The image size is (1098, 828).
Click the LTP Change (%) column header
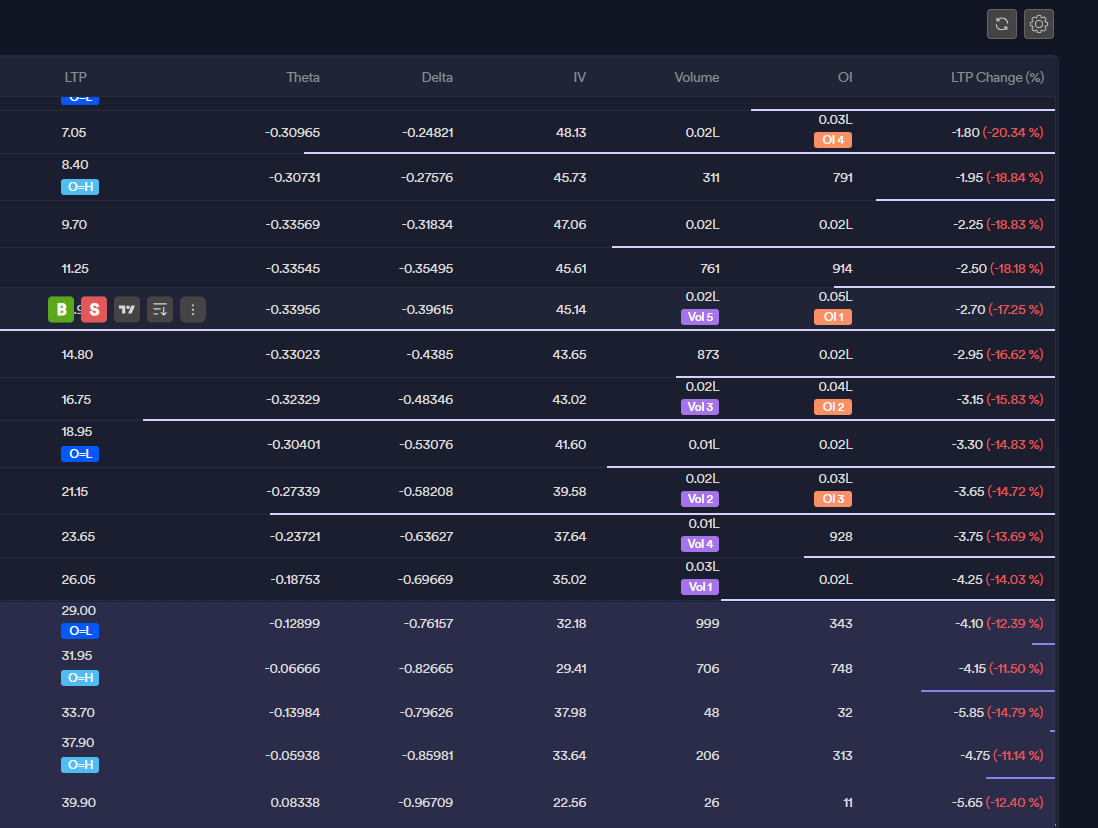pyautogui.click(x=997, y=77)
